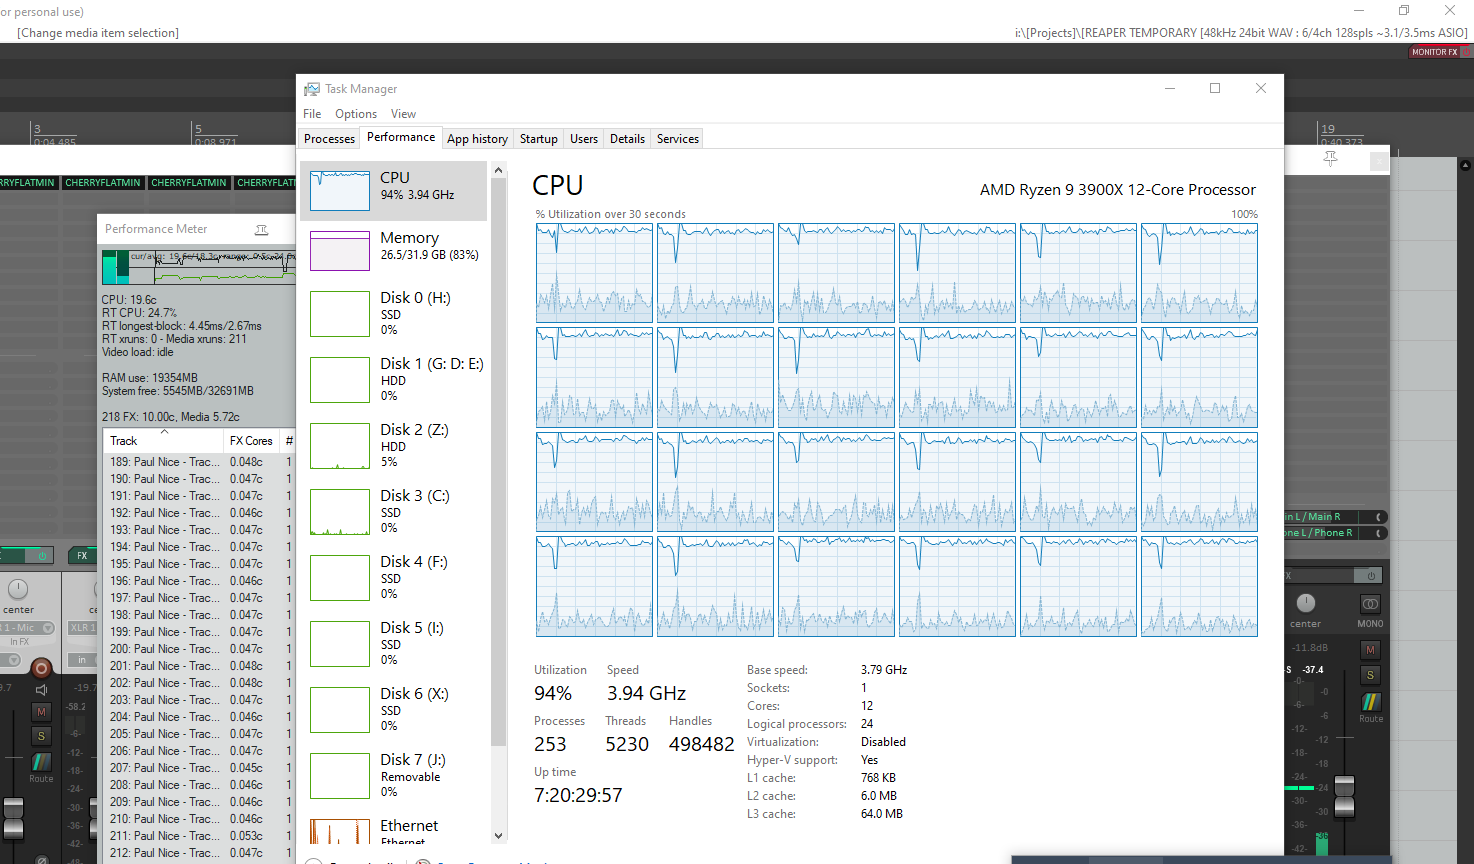Select the Startup tab
Image resolution: width=1474 pixels, height=864 pixels.
click(x=538, y=139)
